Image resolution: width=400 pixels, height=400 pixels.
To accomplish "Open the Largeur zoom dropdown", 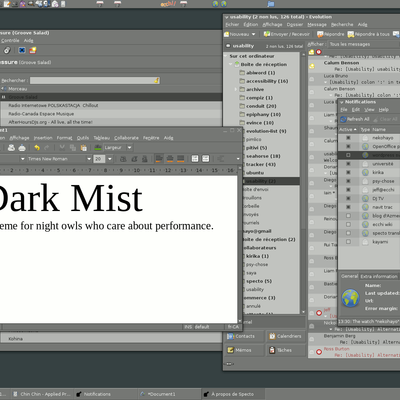I will pos(130,148).
